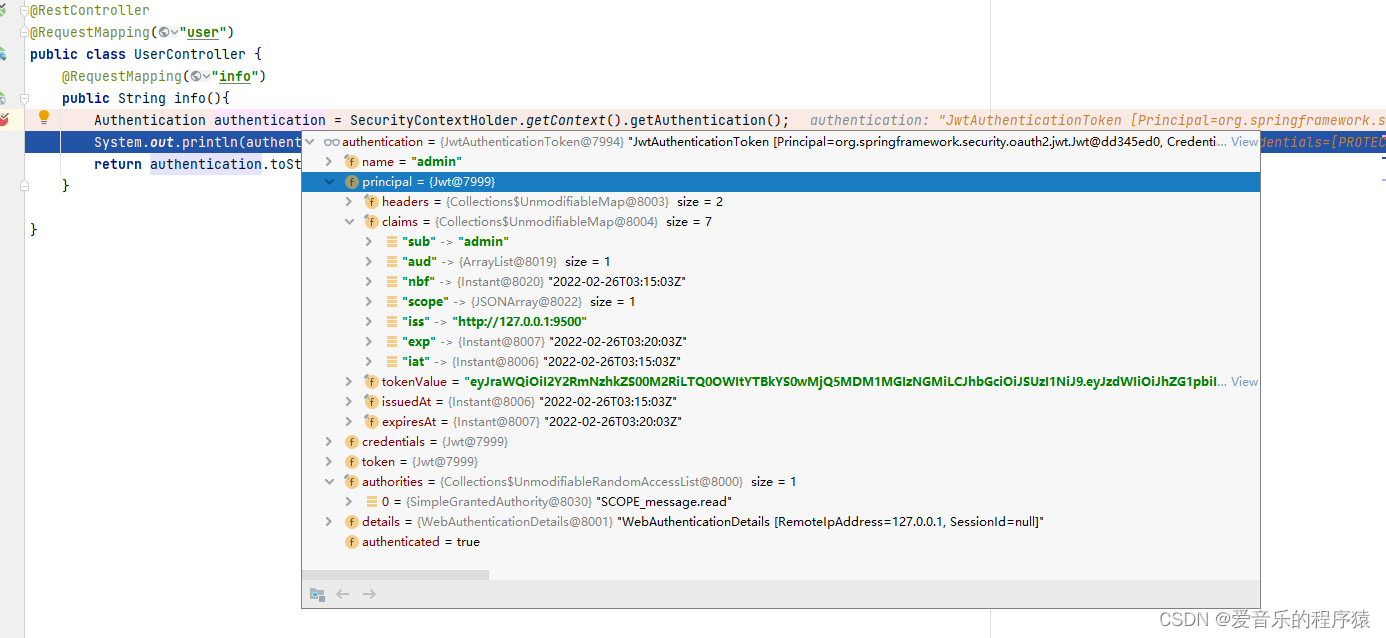Collapse the authorities list node

[329, 482]
